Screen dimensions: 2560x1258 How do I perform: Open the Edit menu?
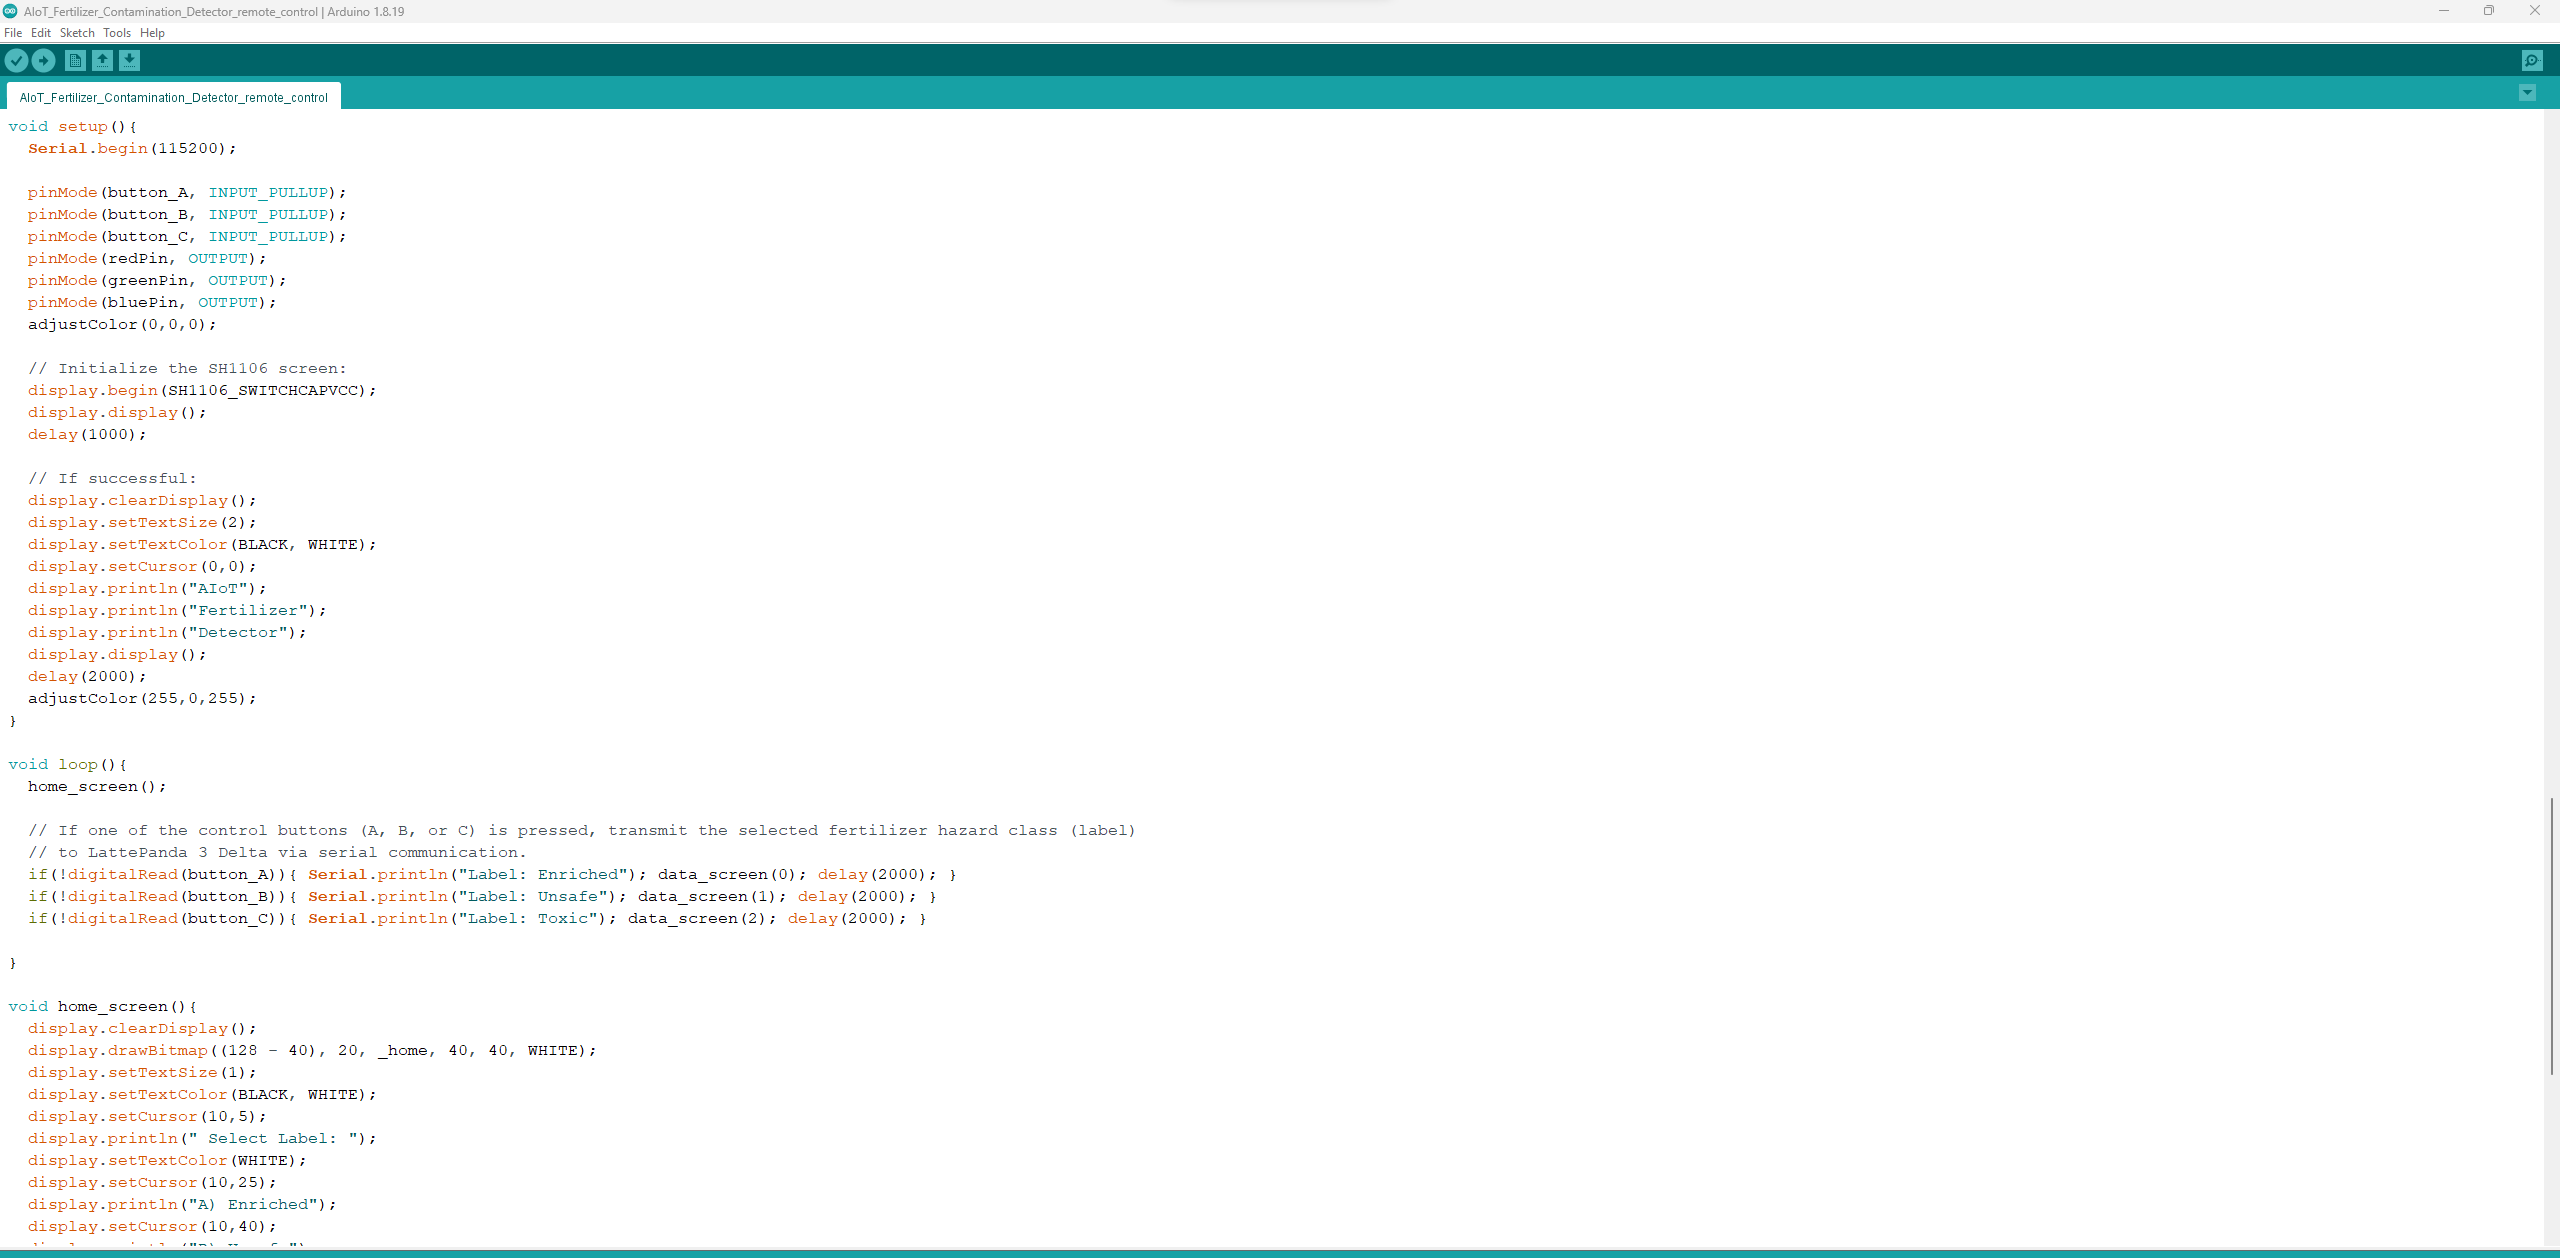pos(41,32)
